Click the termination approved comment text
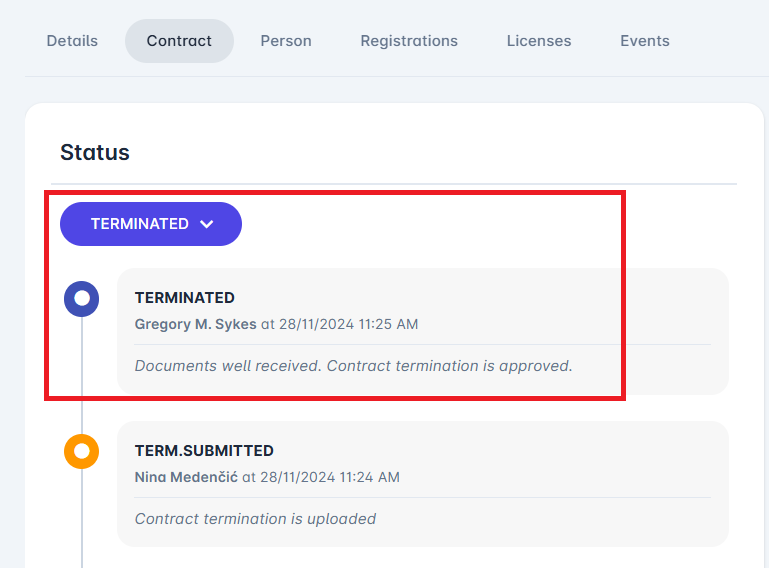 pos(353,366)
